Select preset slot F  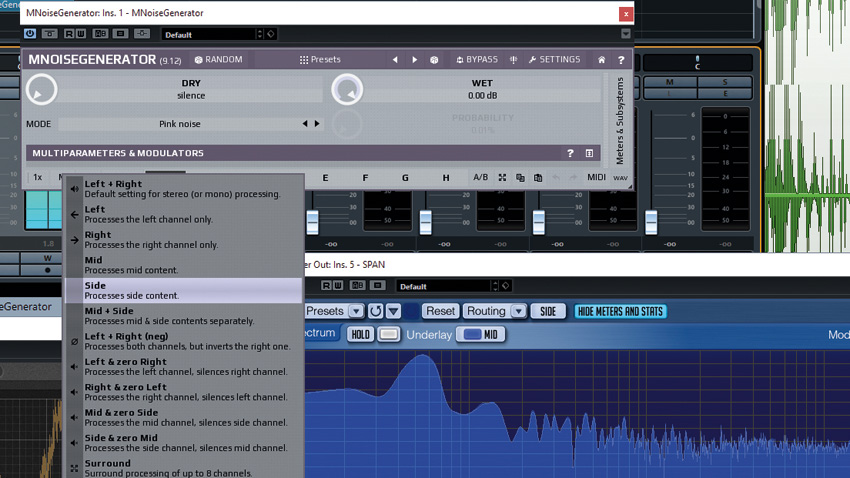[365, 178]
